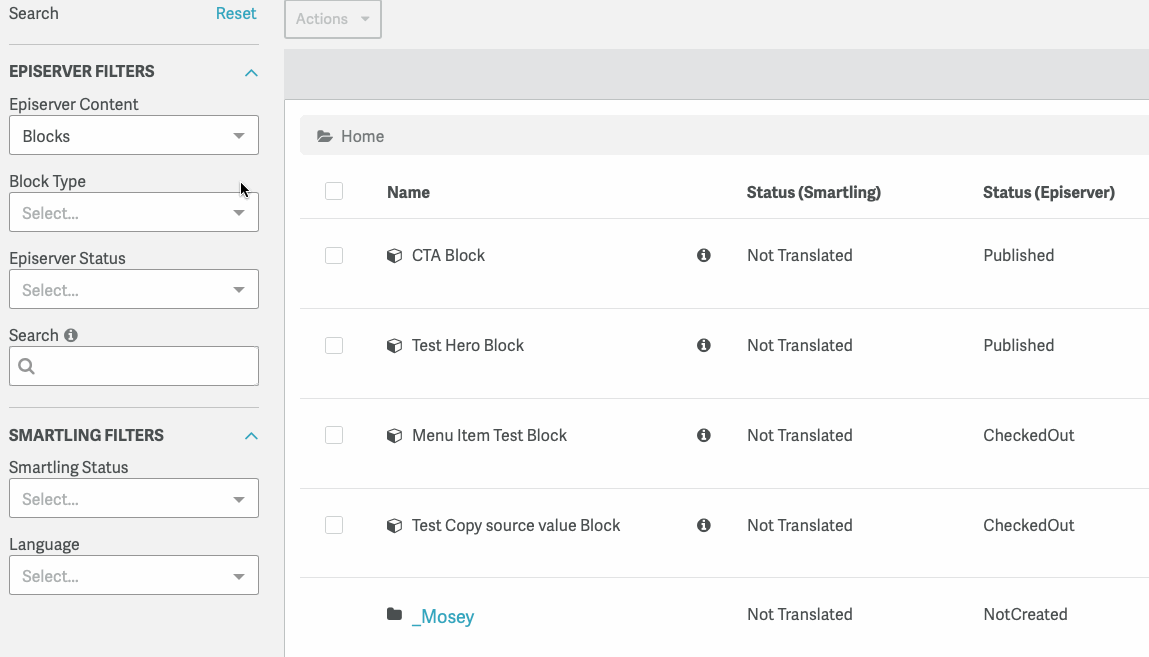Click block cube icon beside CTA Block

point(394,256)
